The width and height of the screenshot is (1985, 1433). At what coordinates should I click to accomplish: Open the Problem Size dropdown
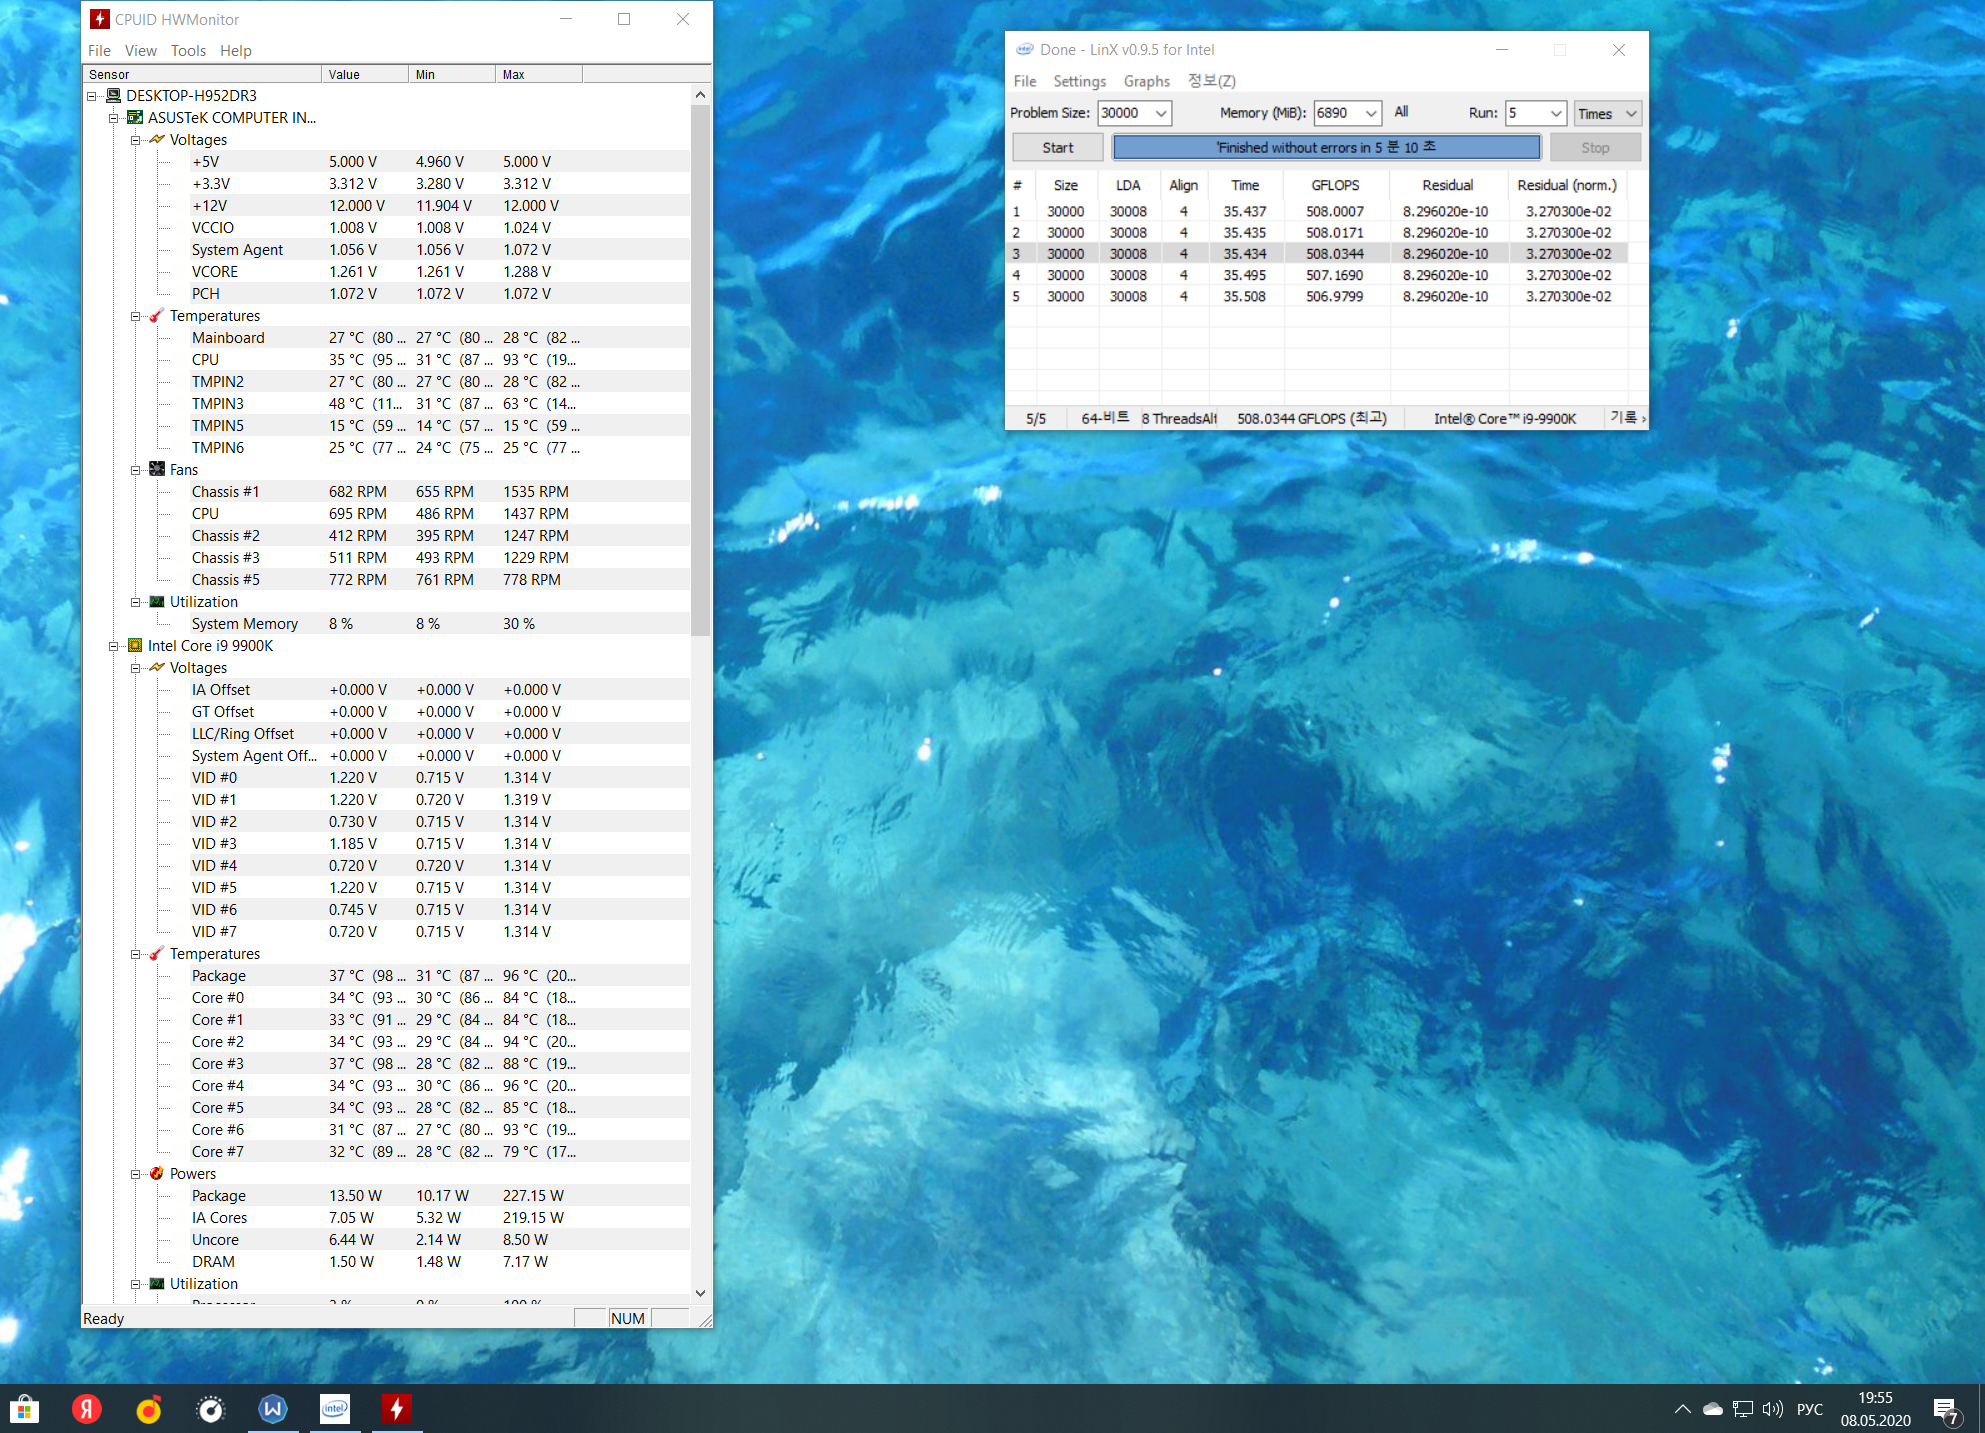pos(1161,113)
